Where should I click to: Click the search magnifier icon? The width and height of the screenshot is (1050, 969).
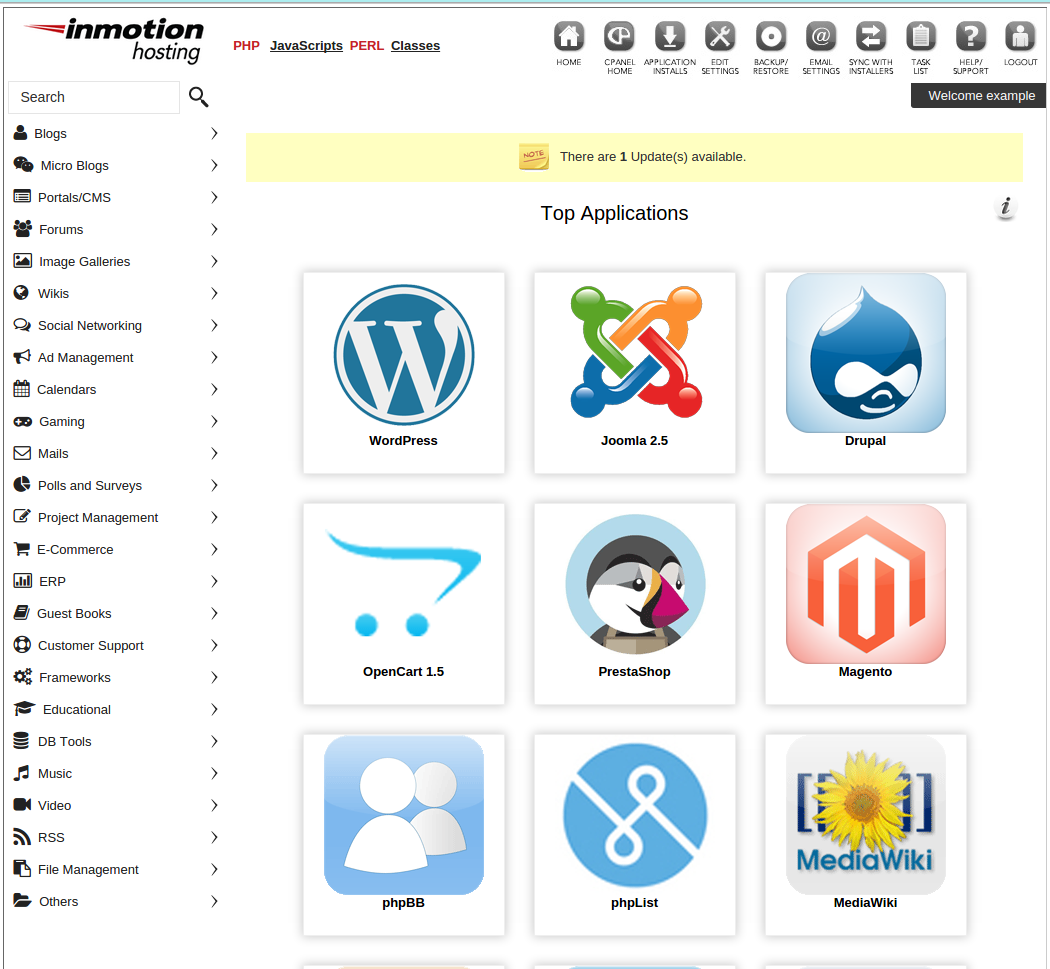click(199, 97)
